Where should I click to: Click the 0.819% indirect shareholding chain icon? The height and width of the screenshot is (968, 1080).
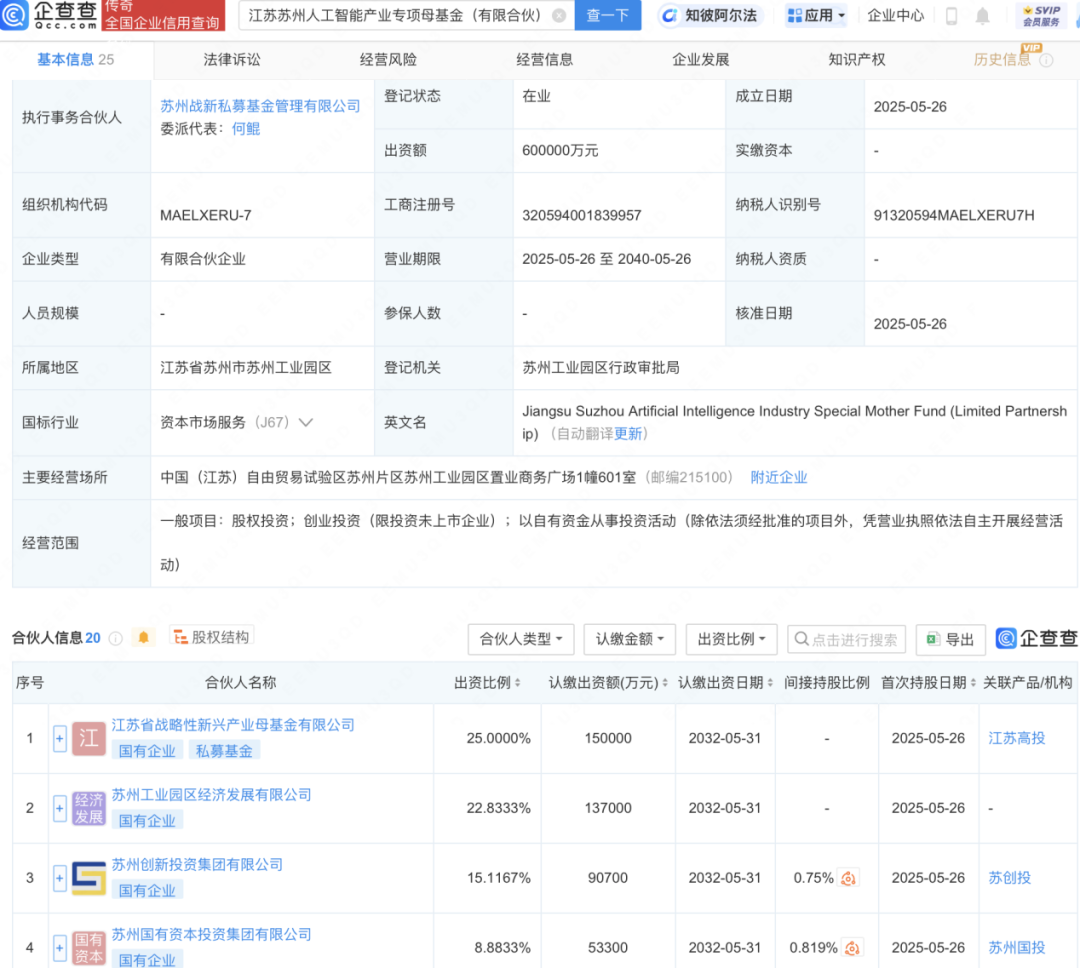tap(853, 948)
